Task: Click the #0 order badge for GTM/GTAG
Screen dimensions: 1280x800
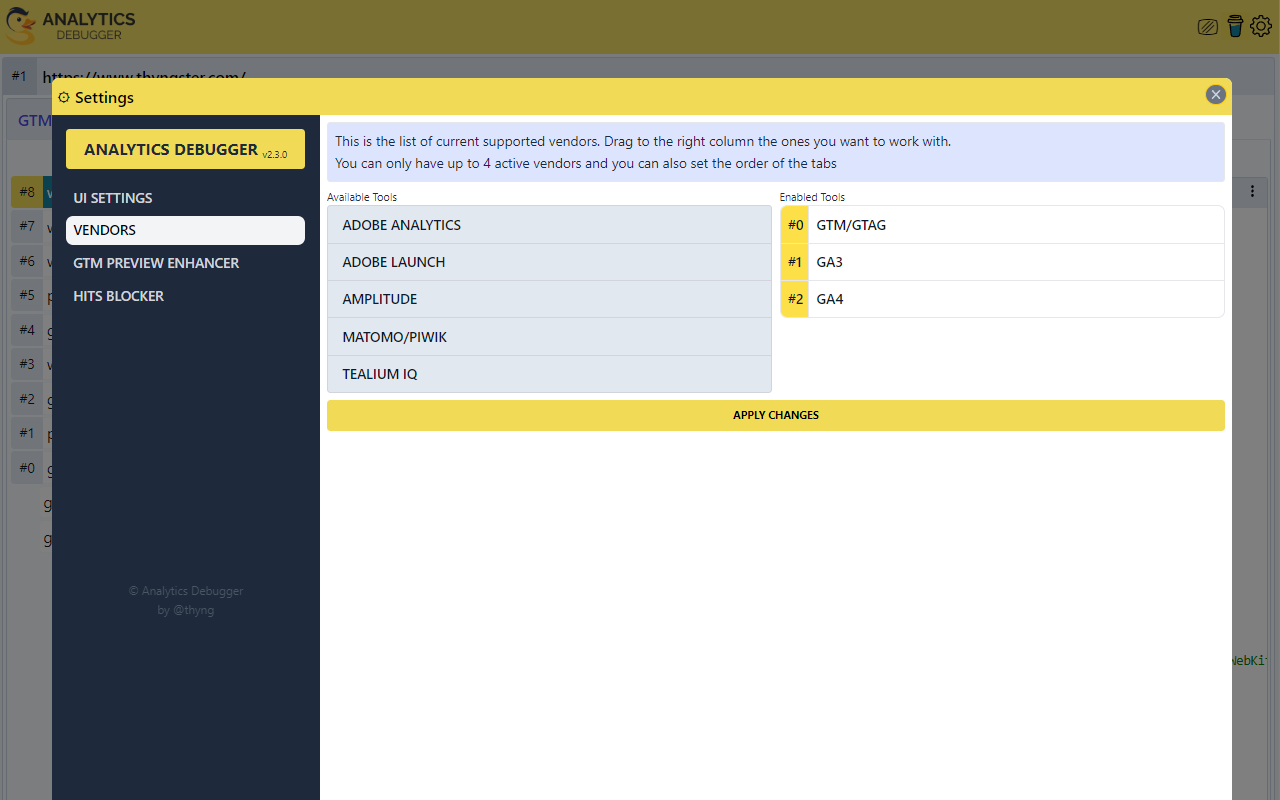Action: point(795,225)
